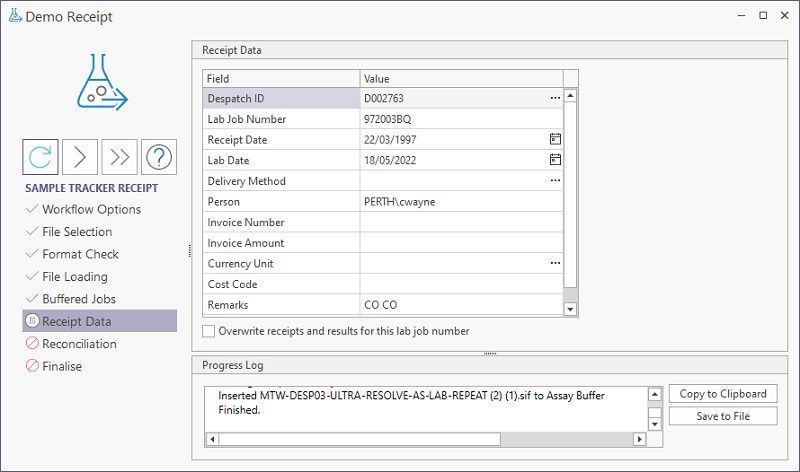Open Delivery Method ellipsis lookup
Screen dimensions: 800x472
pyautogui.click(x=555, y=181)
